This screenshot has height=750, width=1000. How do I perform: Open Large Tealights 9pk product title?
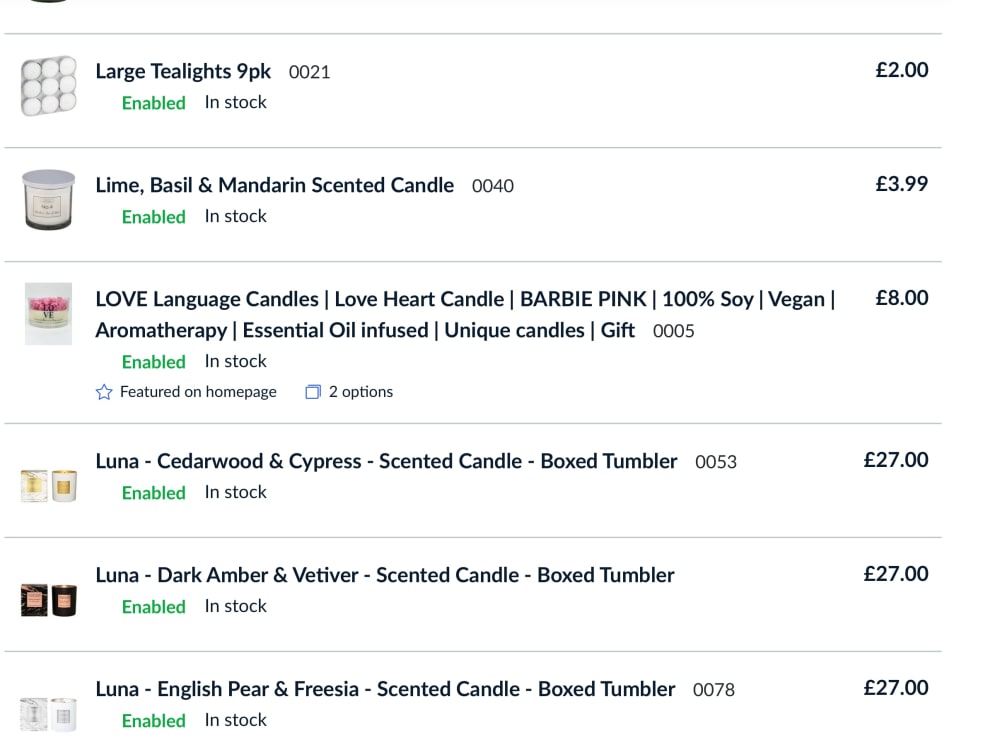coord(183,71)
